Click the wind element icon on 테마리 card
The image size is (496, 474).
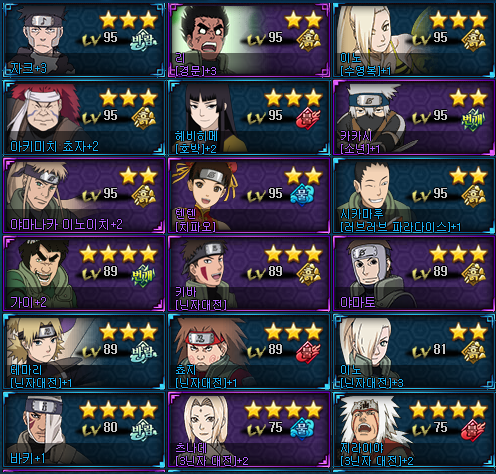point(143,352)
